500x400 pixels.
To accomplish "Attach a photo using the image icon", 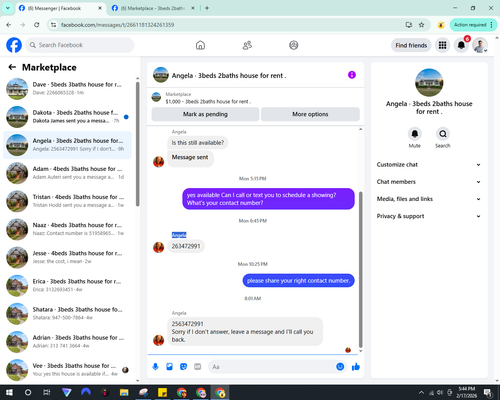I will [x=169, y=367].
